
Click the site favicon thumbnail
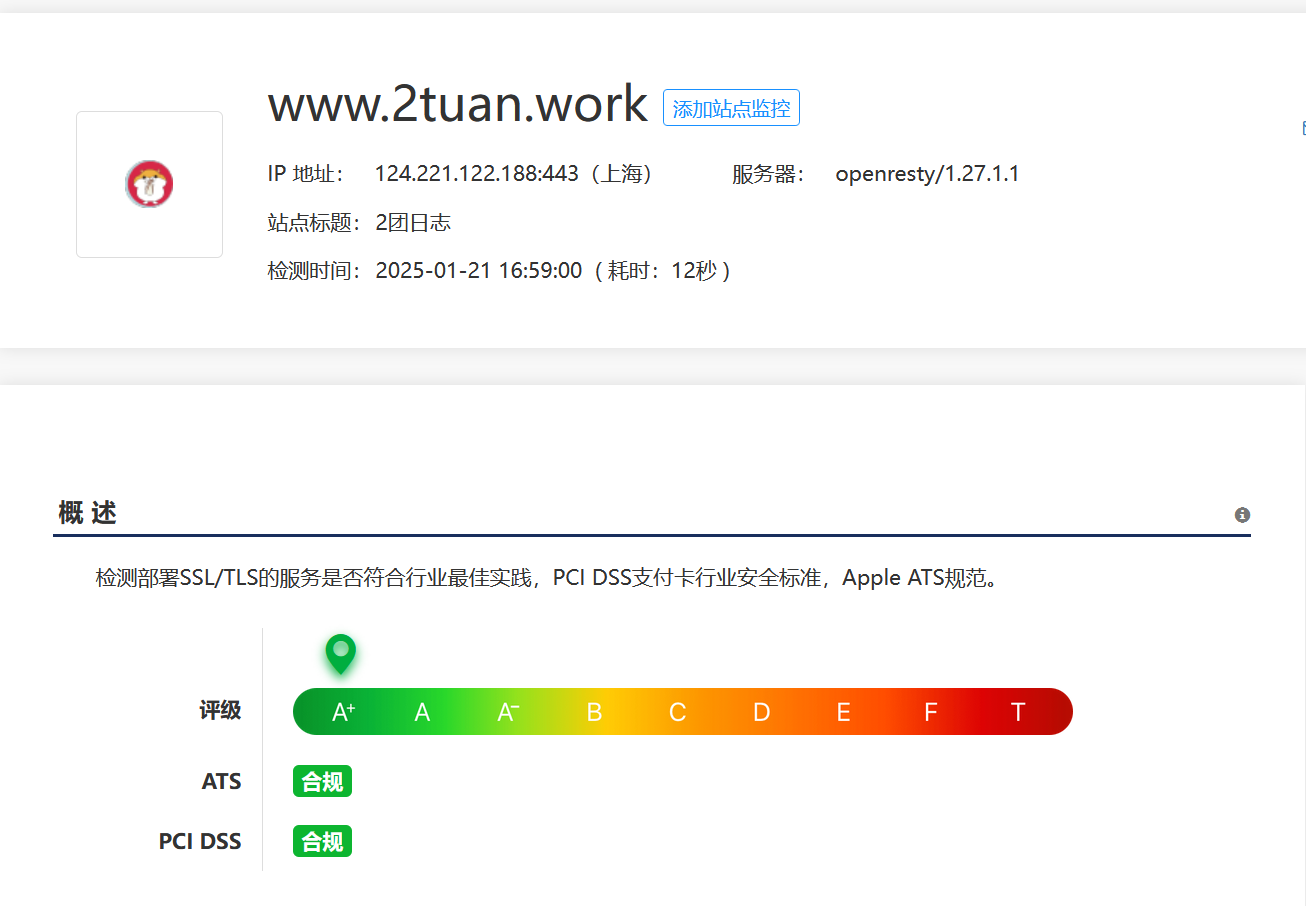click(149, 184)
